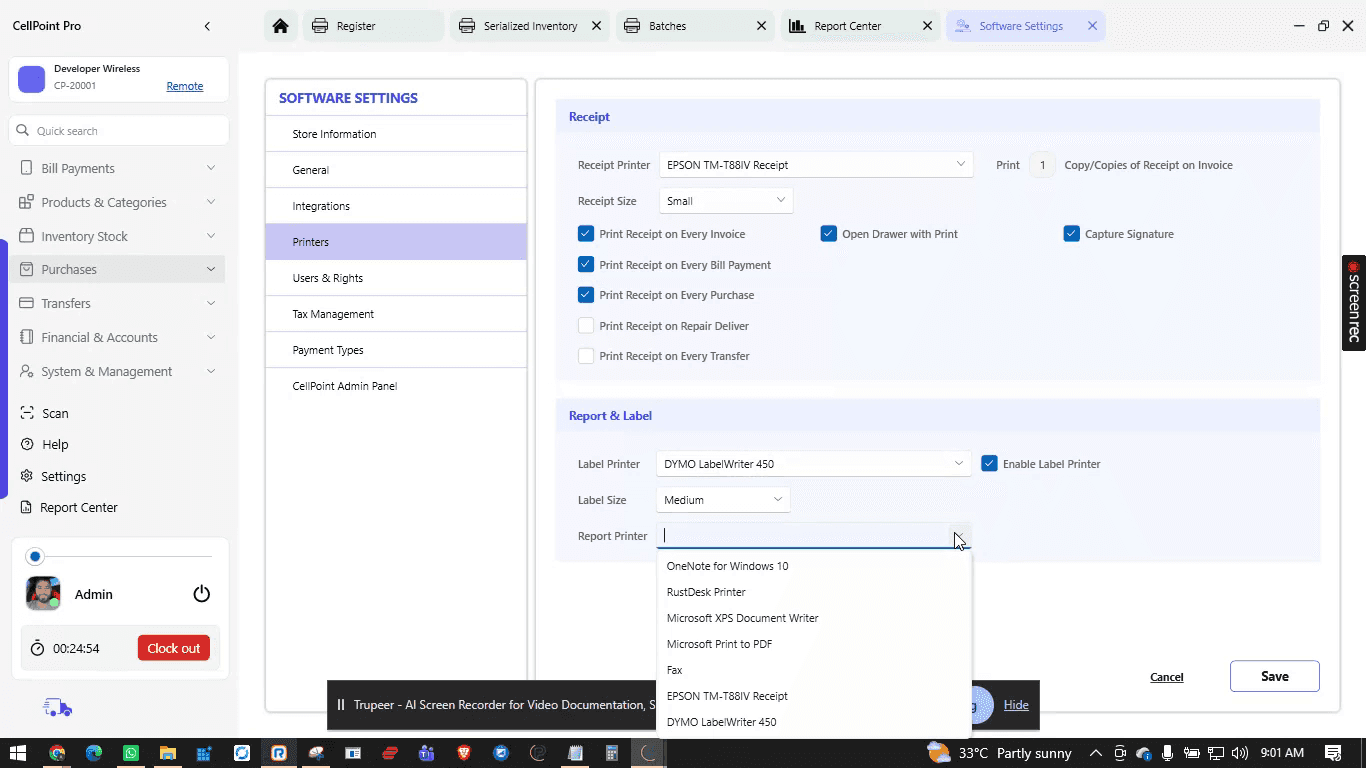Click the ScreenRec side widget

coord(1354,302)
